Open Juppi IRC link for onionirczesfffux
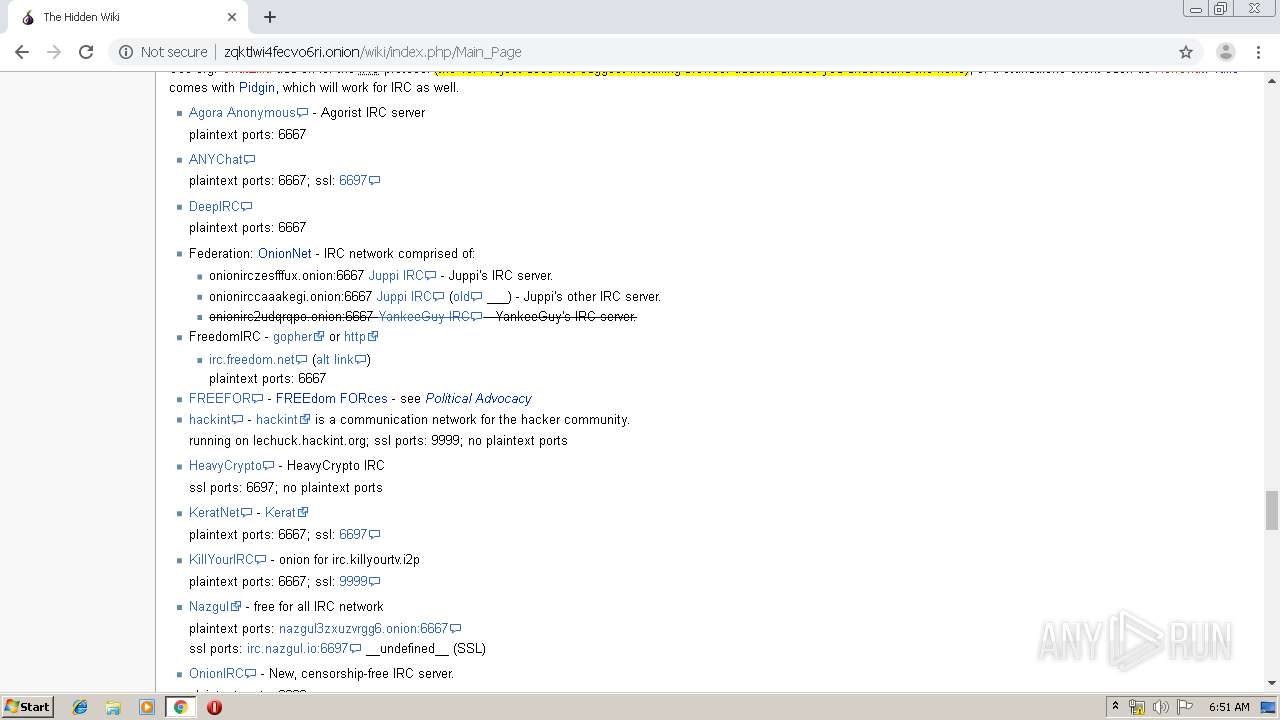 pyautogui.click(x=402, y=276)
